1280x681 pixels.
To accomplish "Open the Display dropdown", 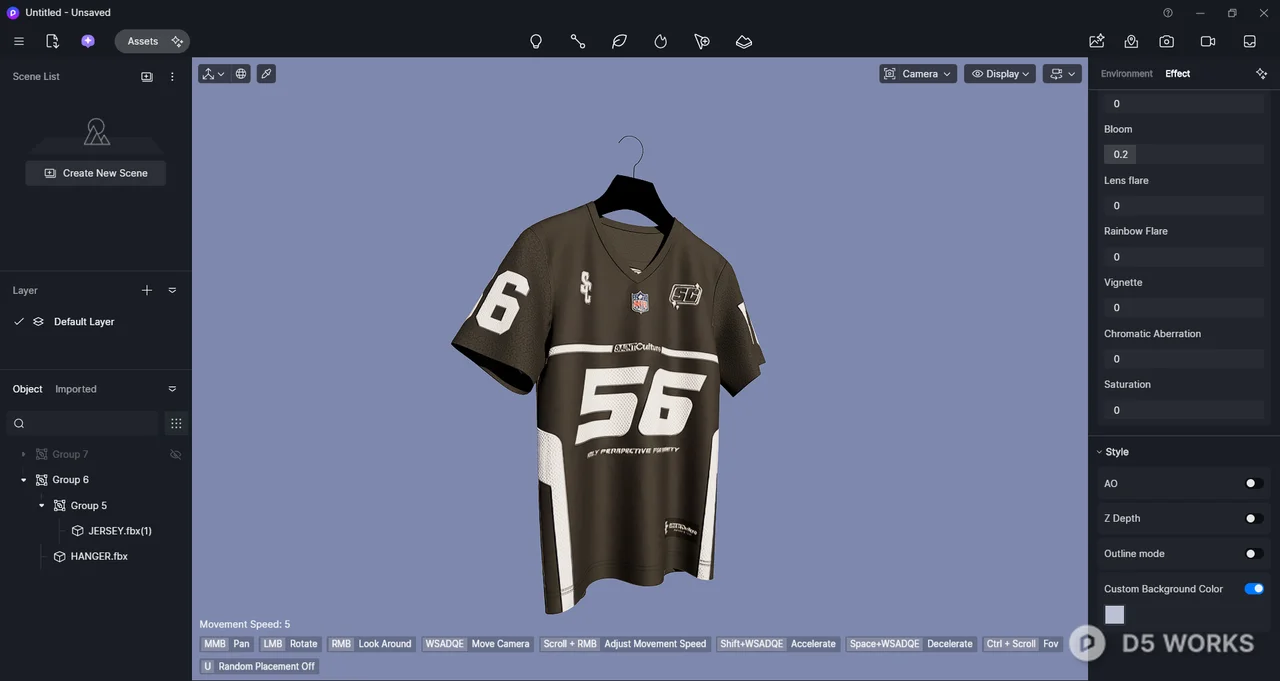I will pos(1000,74).
